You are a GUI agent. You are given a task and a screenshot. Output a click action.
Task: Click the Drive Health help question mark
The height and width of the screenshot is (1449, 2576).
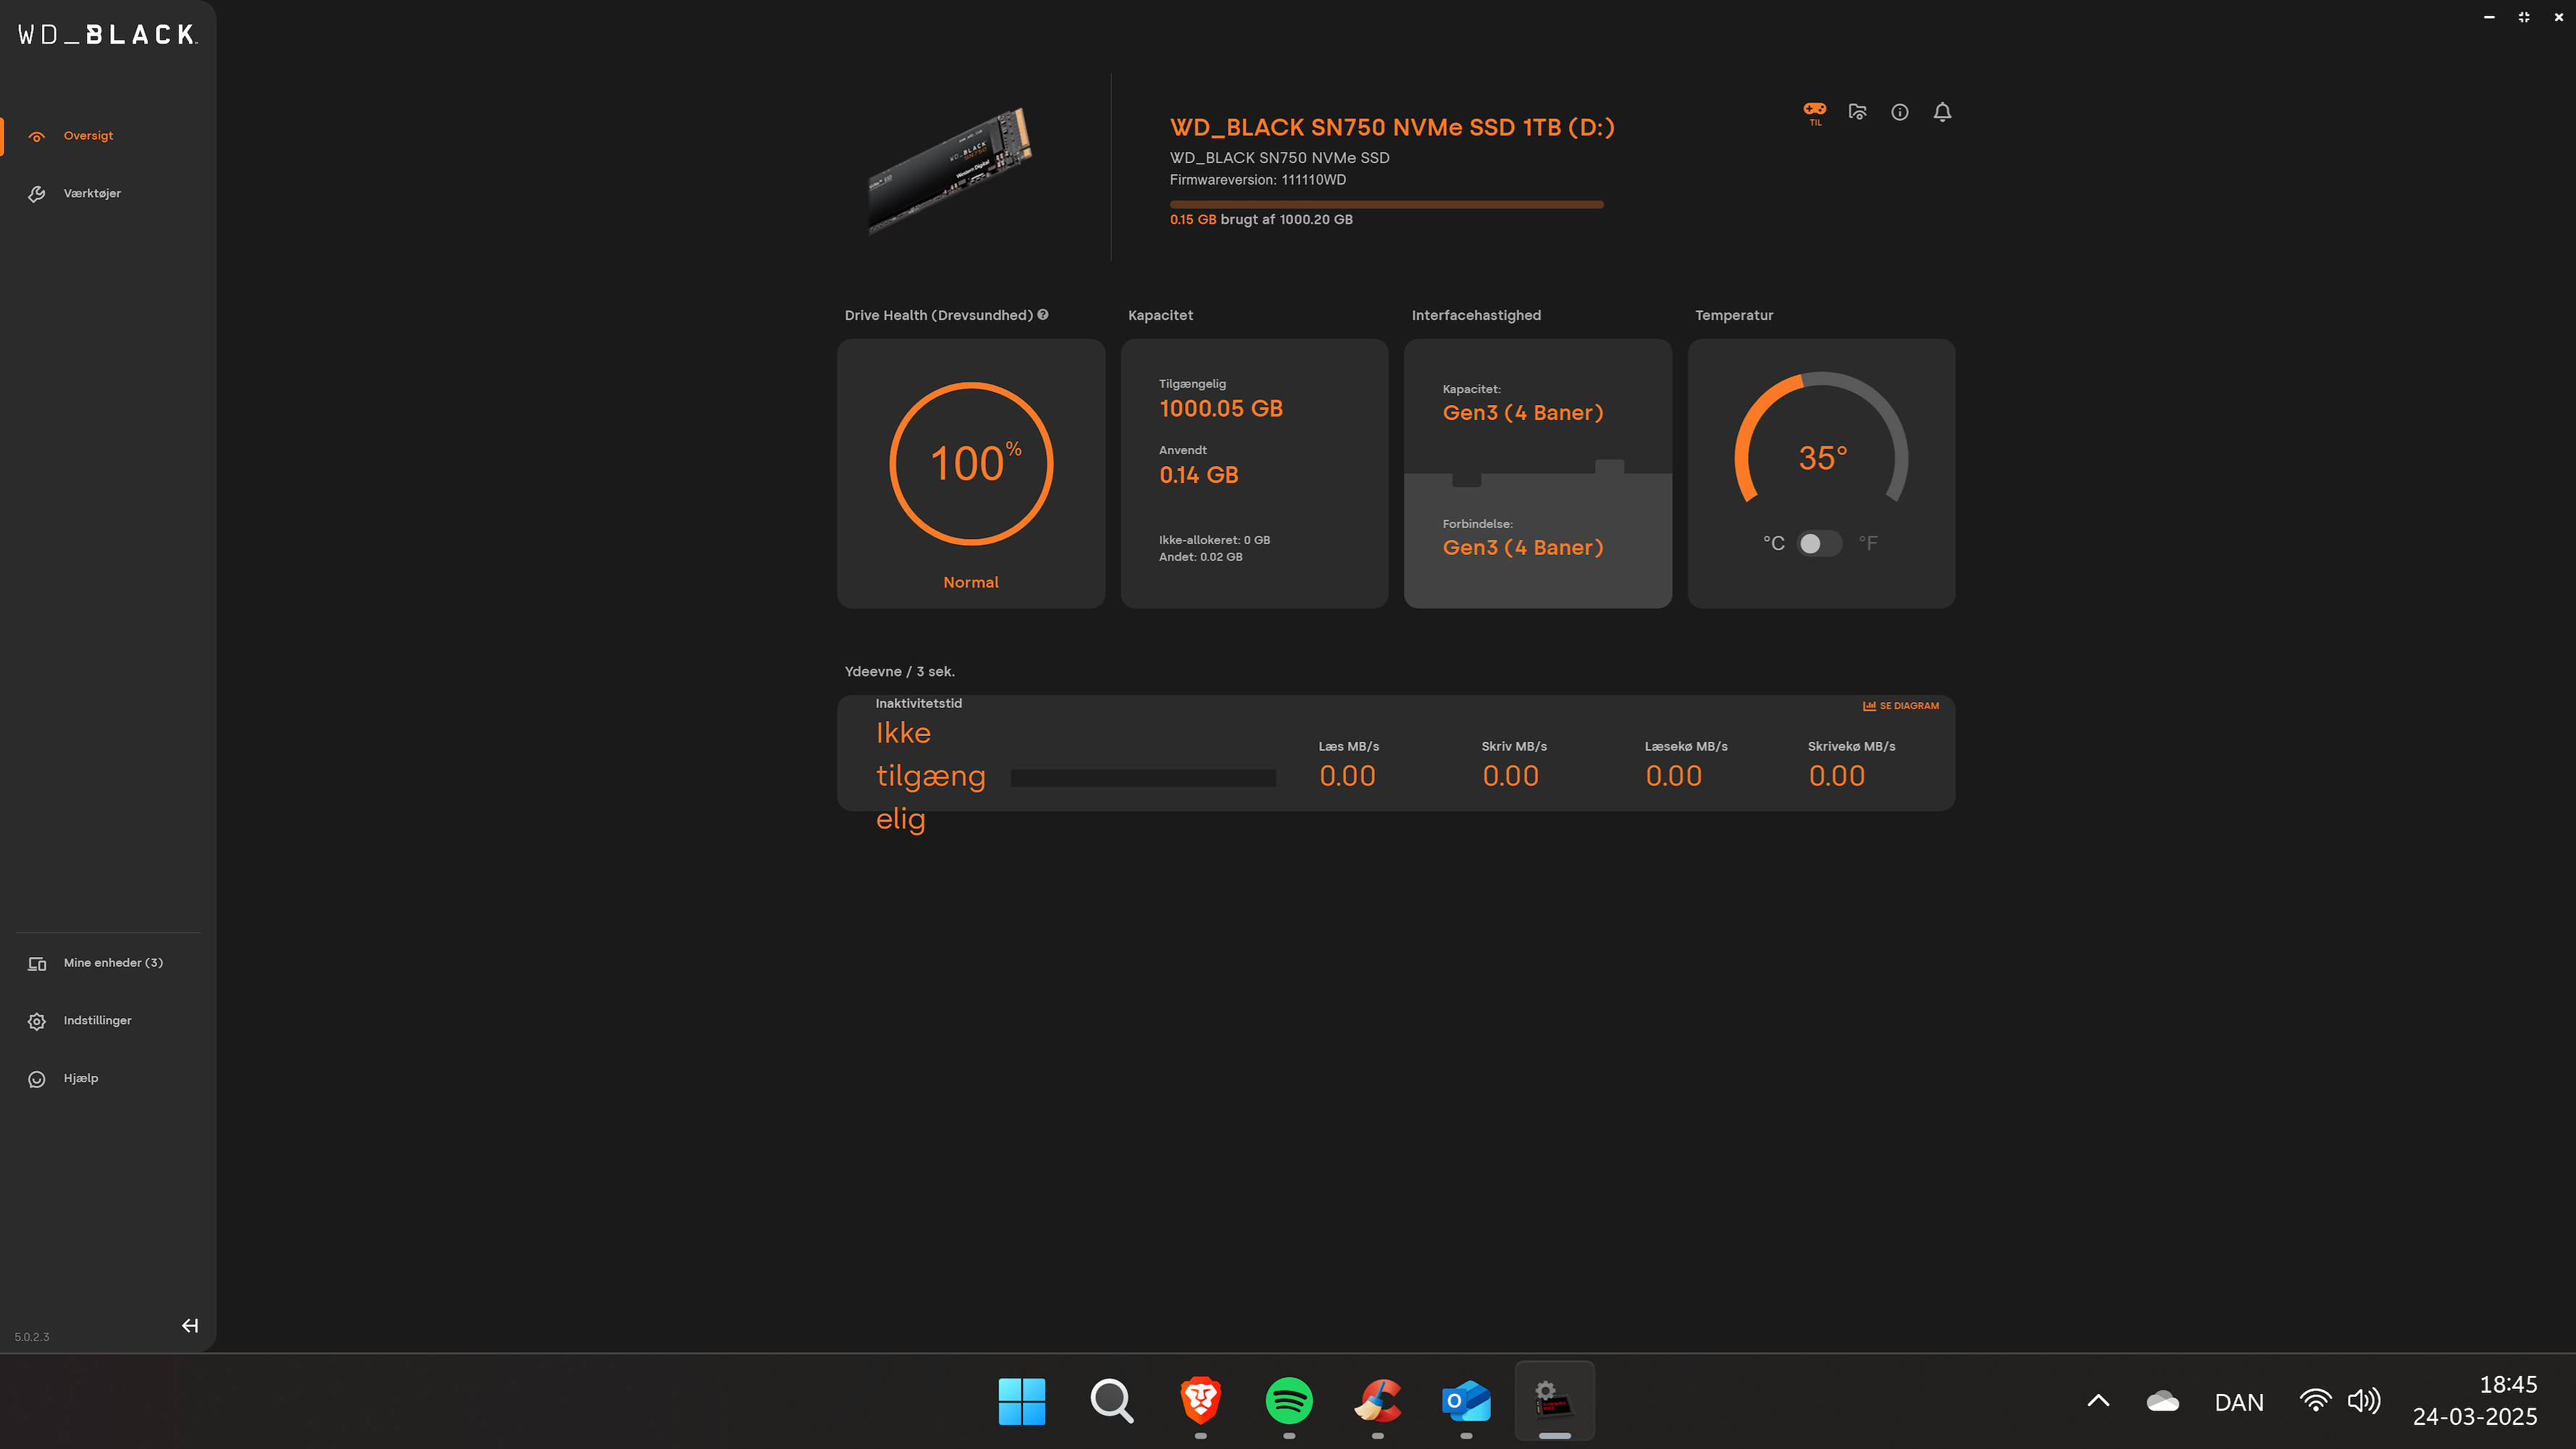[1043, 314]
